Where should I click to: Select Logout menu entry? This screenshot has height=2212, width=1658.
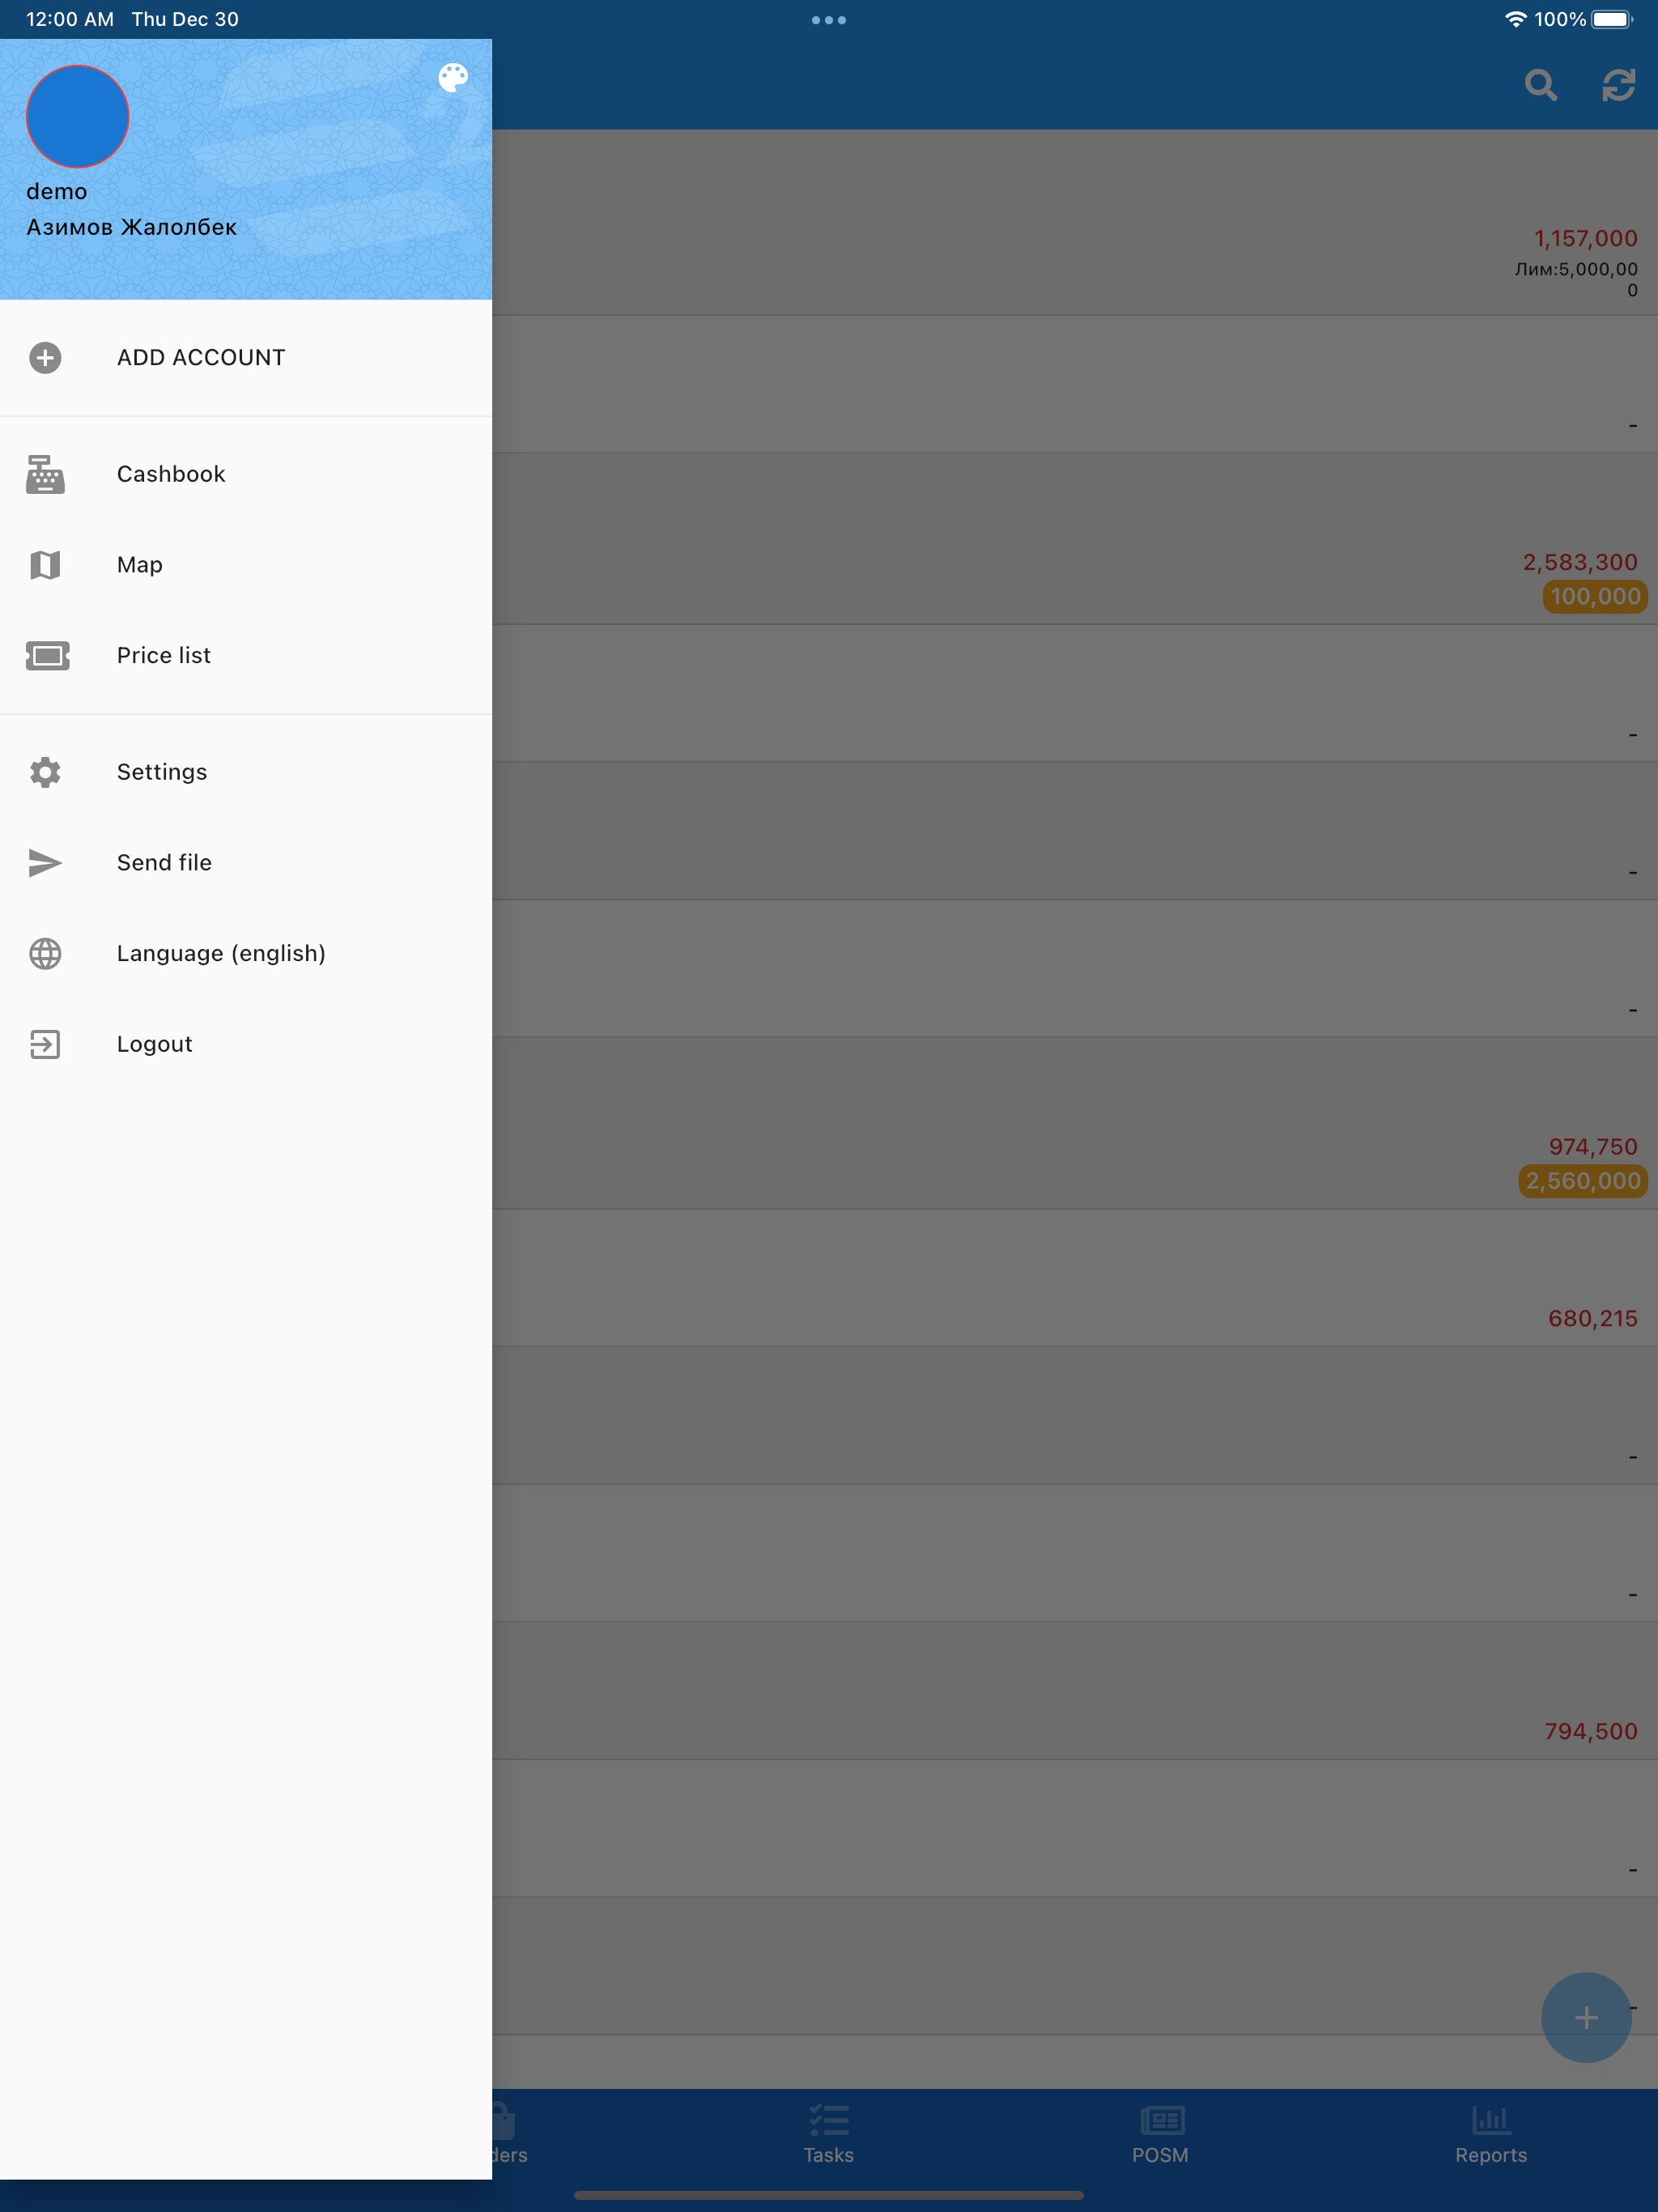[246, 1044]
